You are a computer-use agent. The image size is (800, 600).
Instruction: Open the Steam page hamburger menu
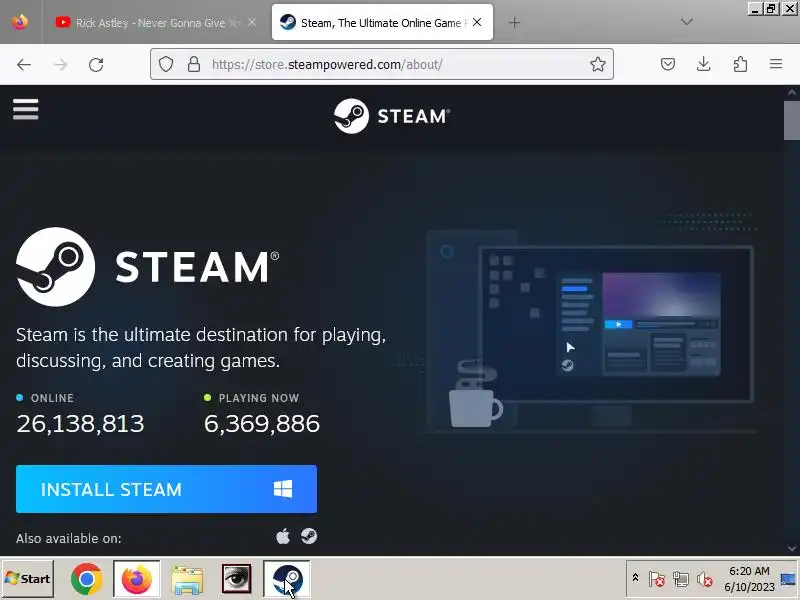coord(26,109)
